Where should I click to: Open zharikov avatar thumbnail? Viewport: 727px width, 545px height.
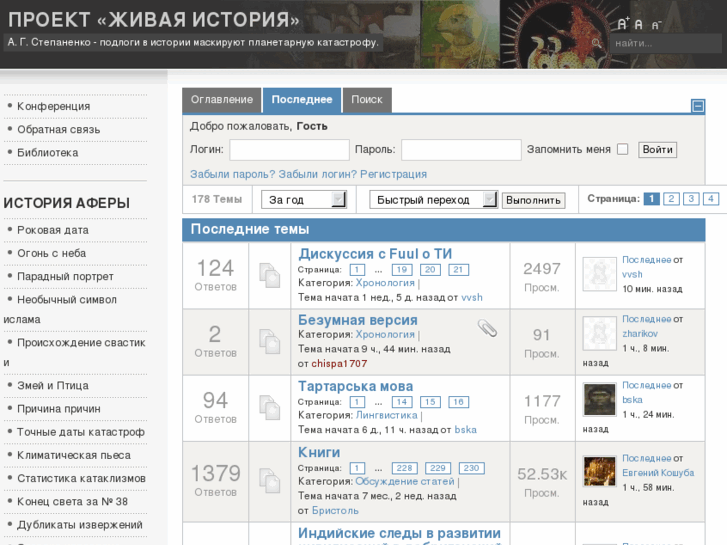pos(599,333)
